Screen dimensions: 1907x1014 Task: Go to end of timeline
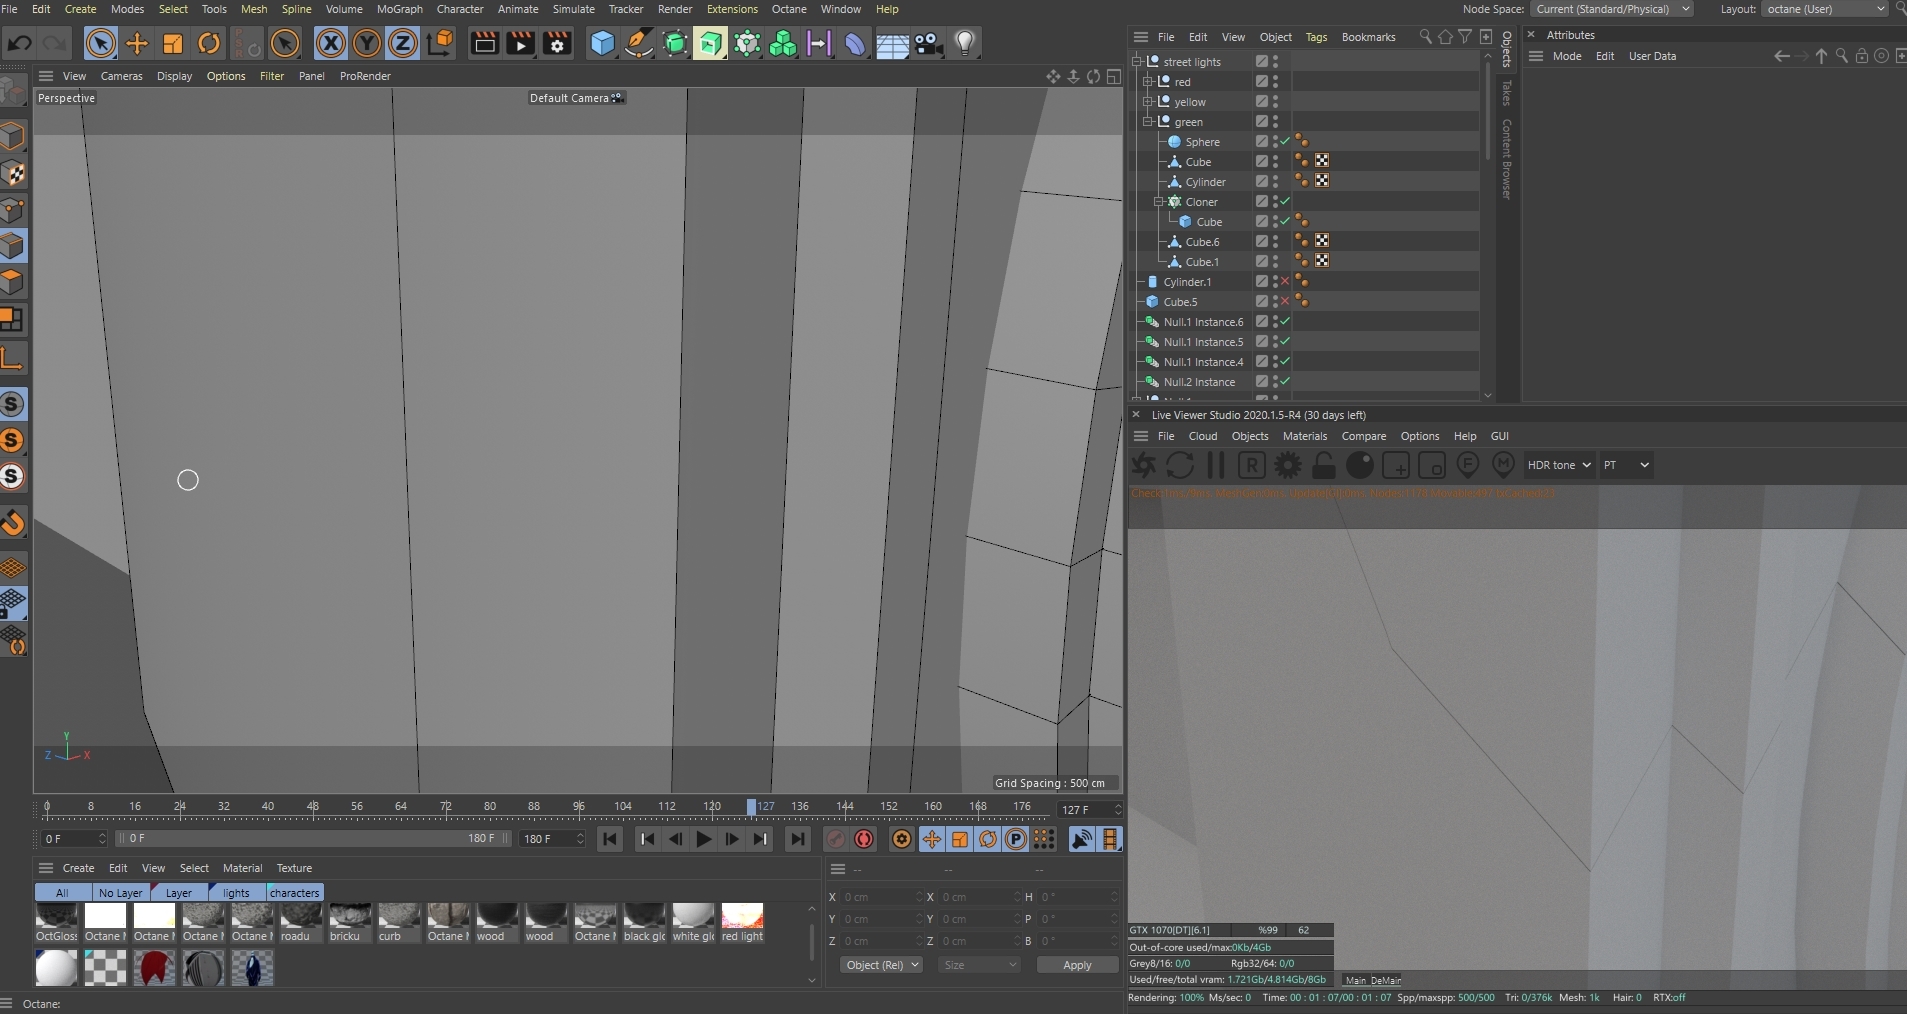coord(797,839)
